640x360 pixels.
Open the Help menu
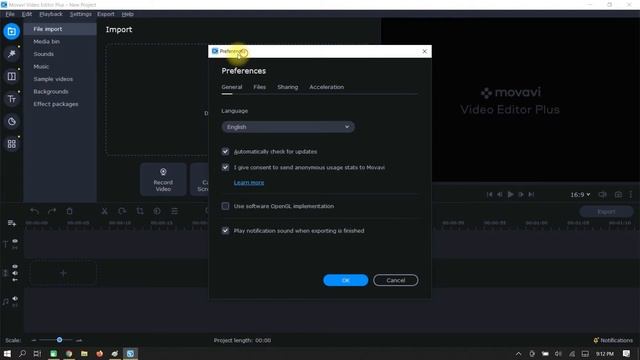[128, 14]
